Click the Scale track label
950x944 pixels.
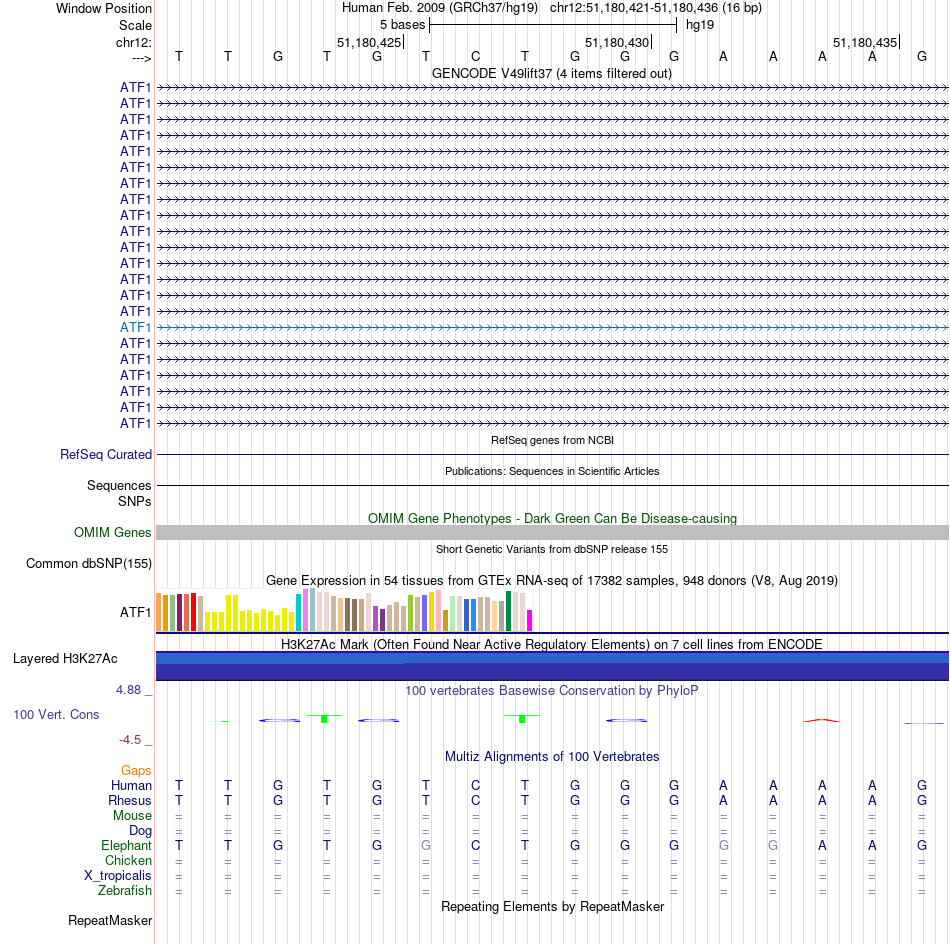[135, 25]
